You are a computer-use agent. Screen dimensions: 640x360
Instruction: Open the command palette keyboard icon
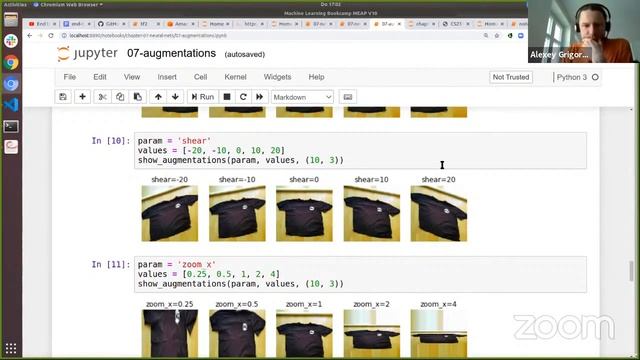(x=348, y=97)
